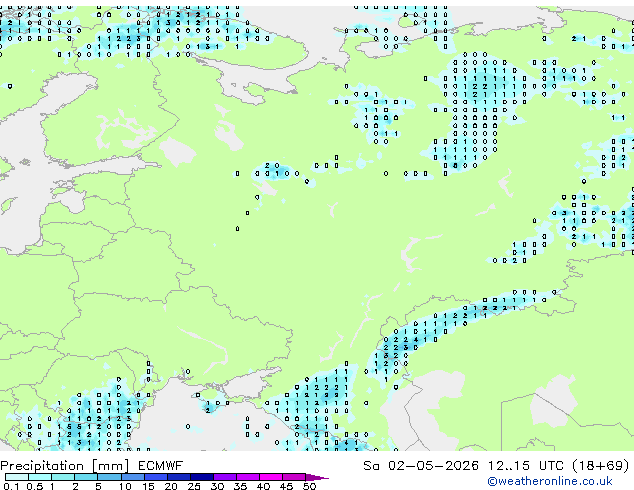Viewport: 634px width, 490px height.
Task: Click the legend value '0.1'
Action: tap(11, 486)
